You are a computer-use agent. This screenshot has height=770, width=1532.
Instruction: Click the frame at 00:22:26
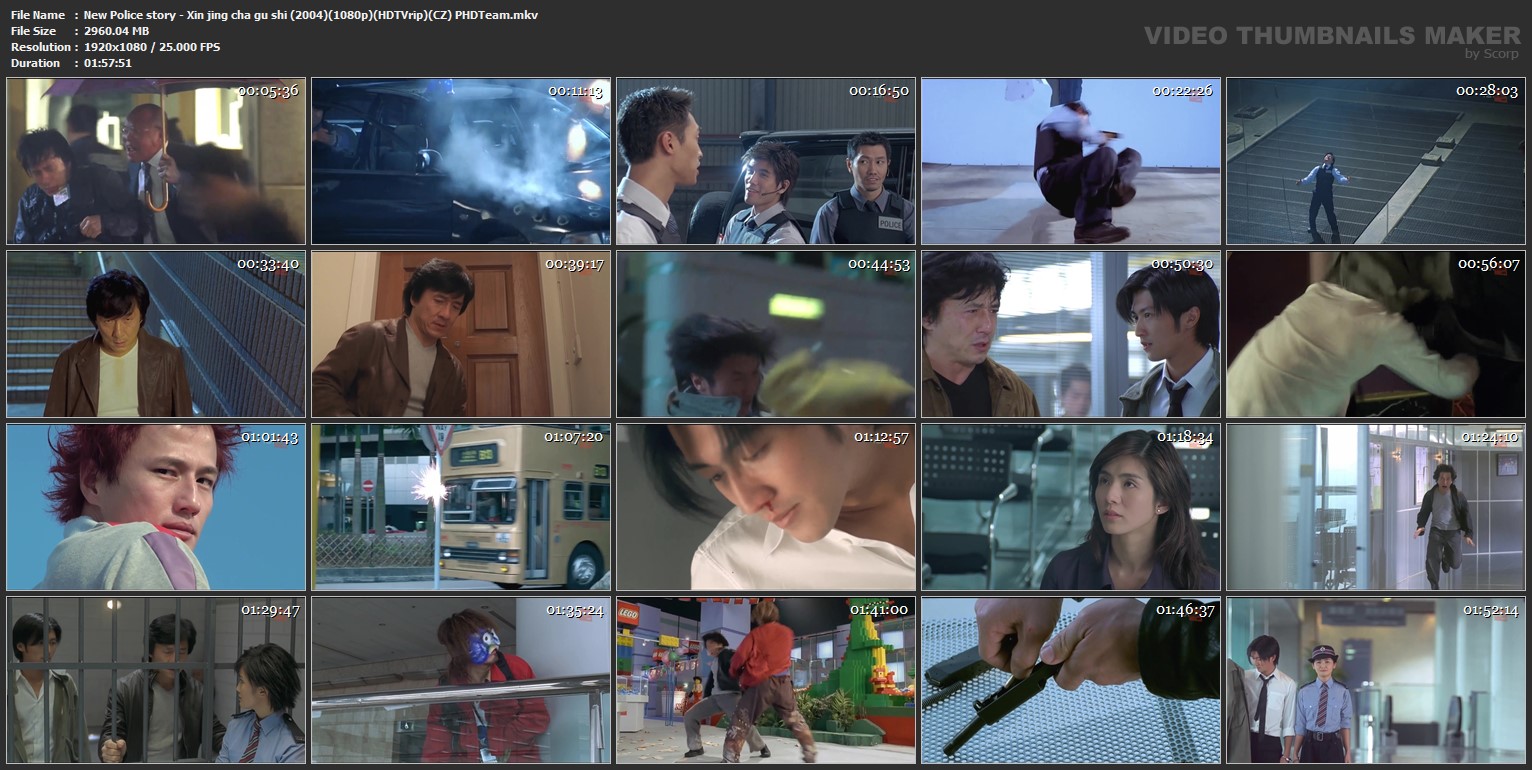point(1071,161)
